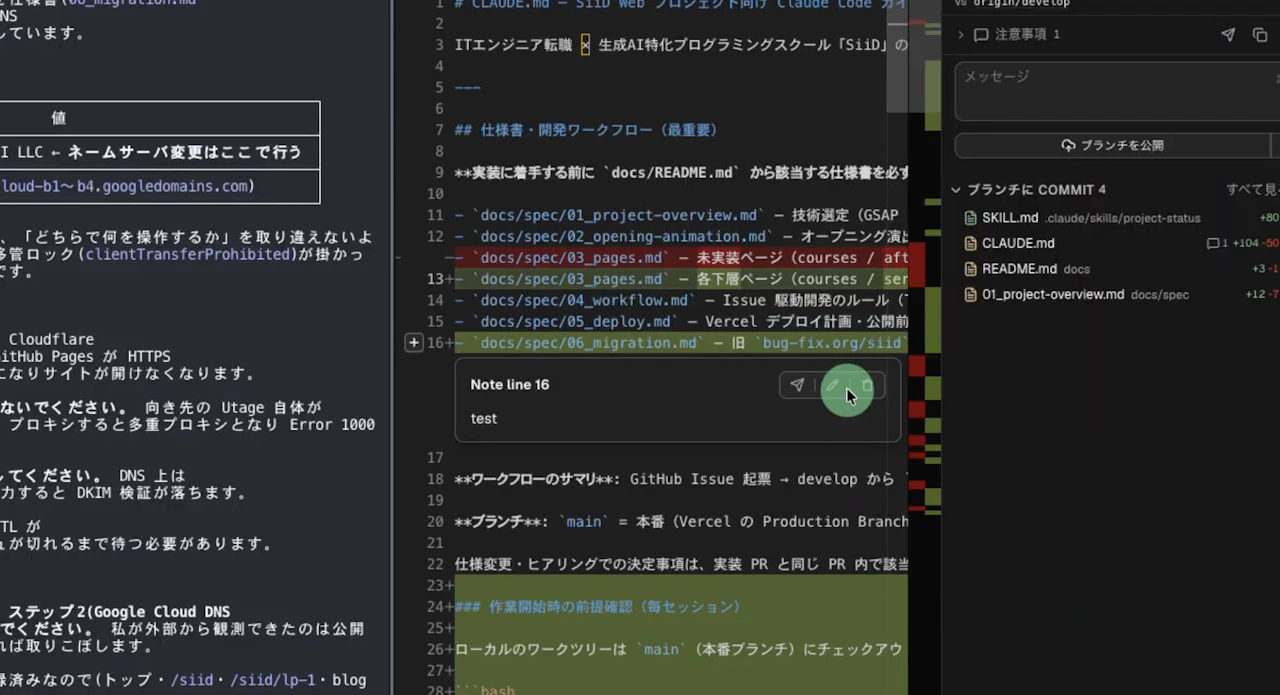This screenshot has width=1280, height=695.
Task: Click the 値 table header in left window
Action: pos(59,118)
